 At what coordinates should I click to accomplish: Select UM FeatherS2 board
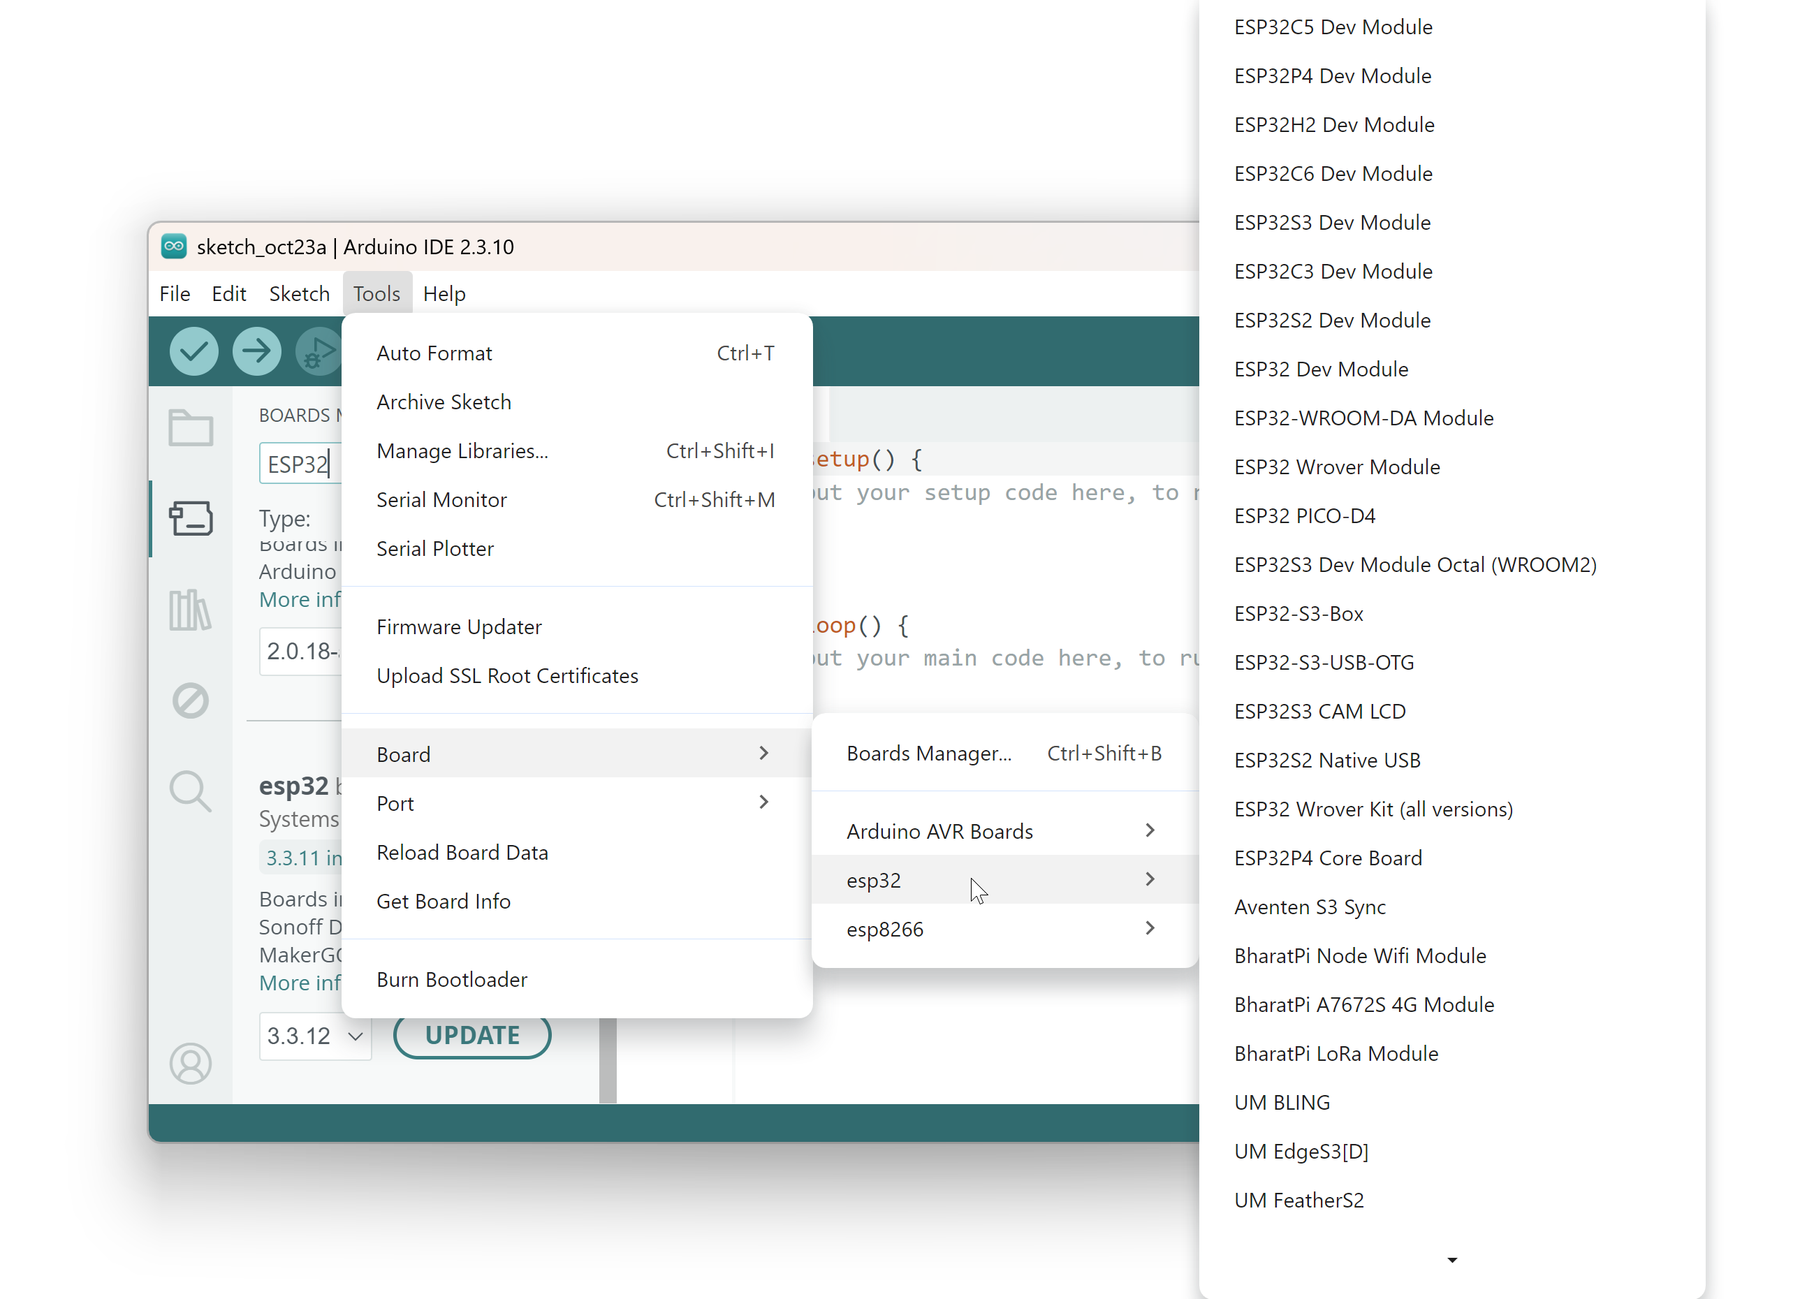point(1452,1201)
